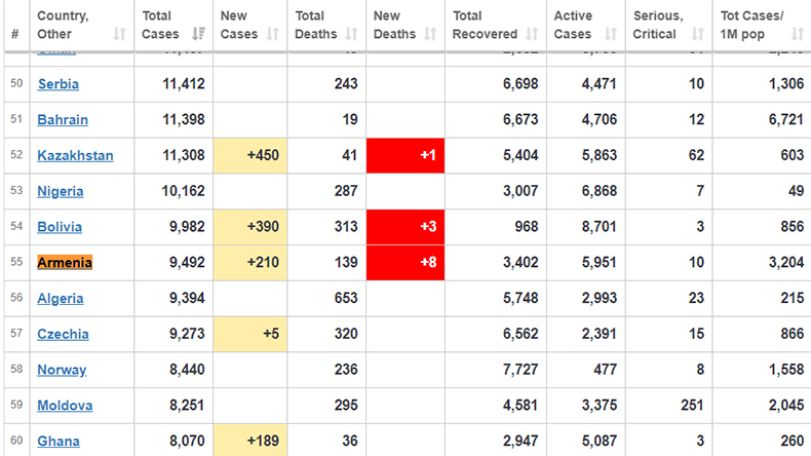Sort by Active Cases arrows icon
The height and width of the screenshot is (456, 811).
(x=611, y=34)
